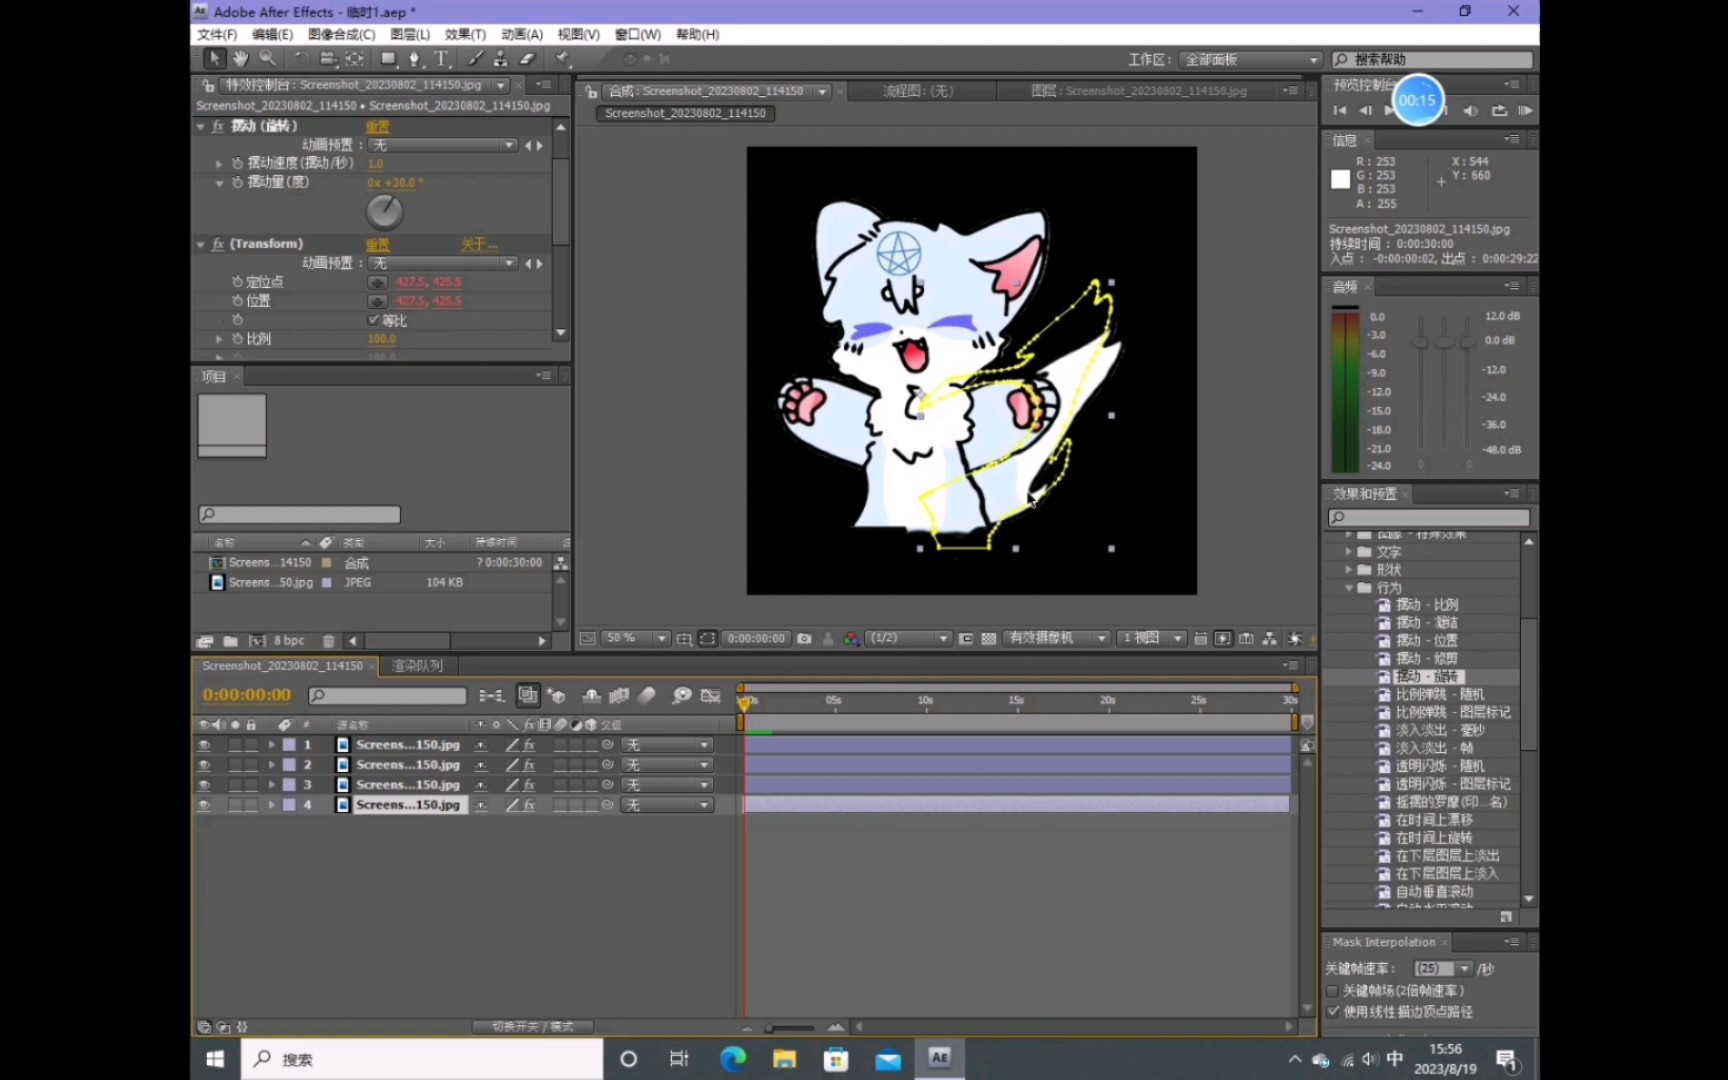
Task: Uncheck 使用线性描边顶点路径 checkbox
Action: coord(1332,1012)
